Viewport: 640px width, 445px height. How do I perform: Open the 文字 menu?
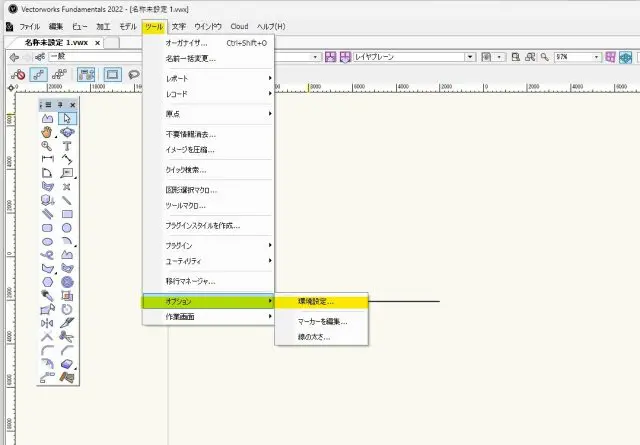click(179, 25)
